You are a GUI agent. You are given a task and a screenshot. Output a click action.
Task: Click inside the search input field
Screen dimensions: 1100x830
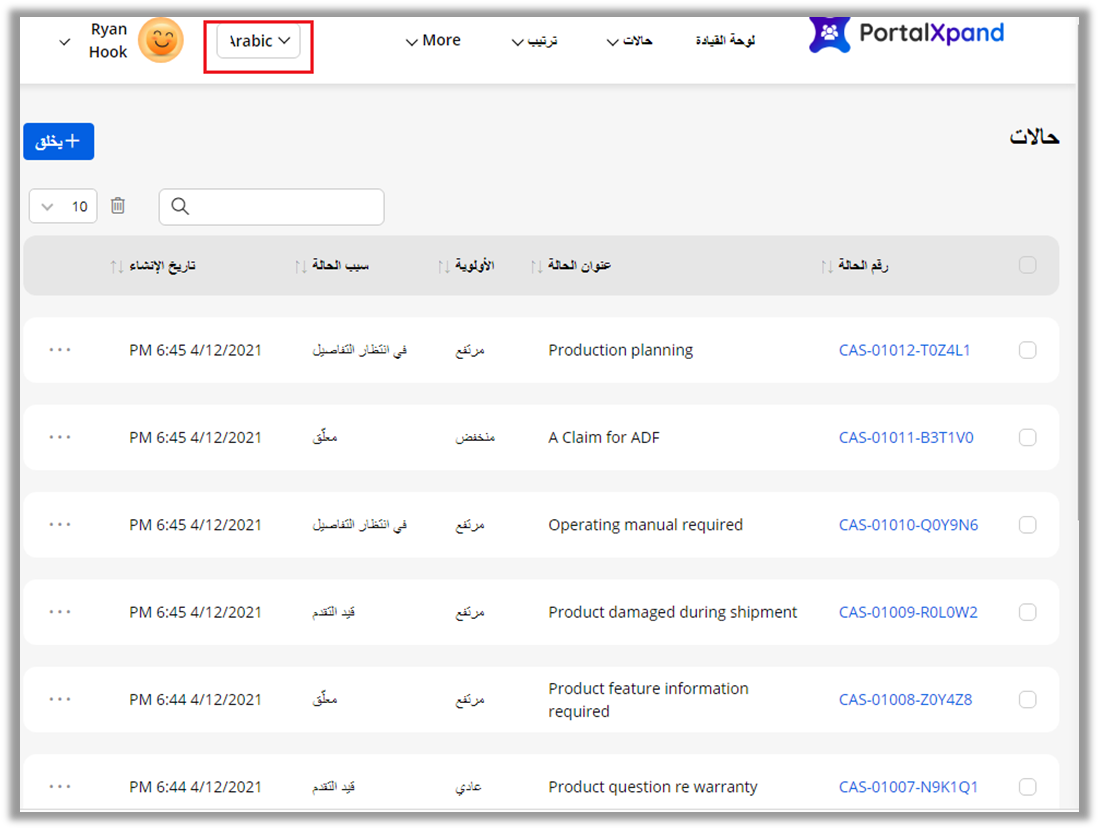pos(285,206)
